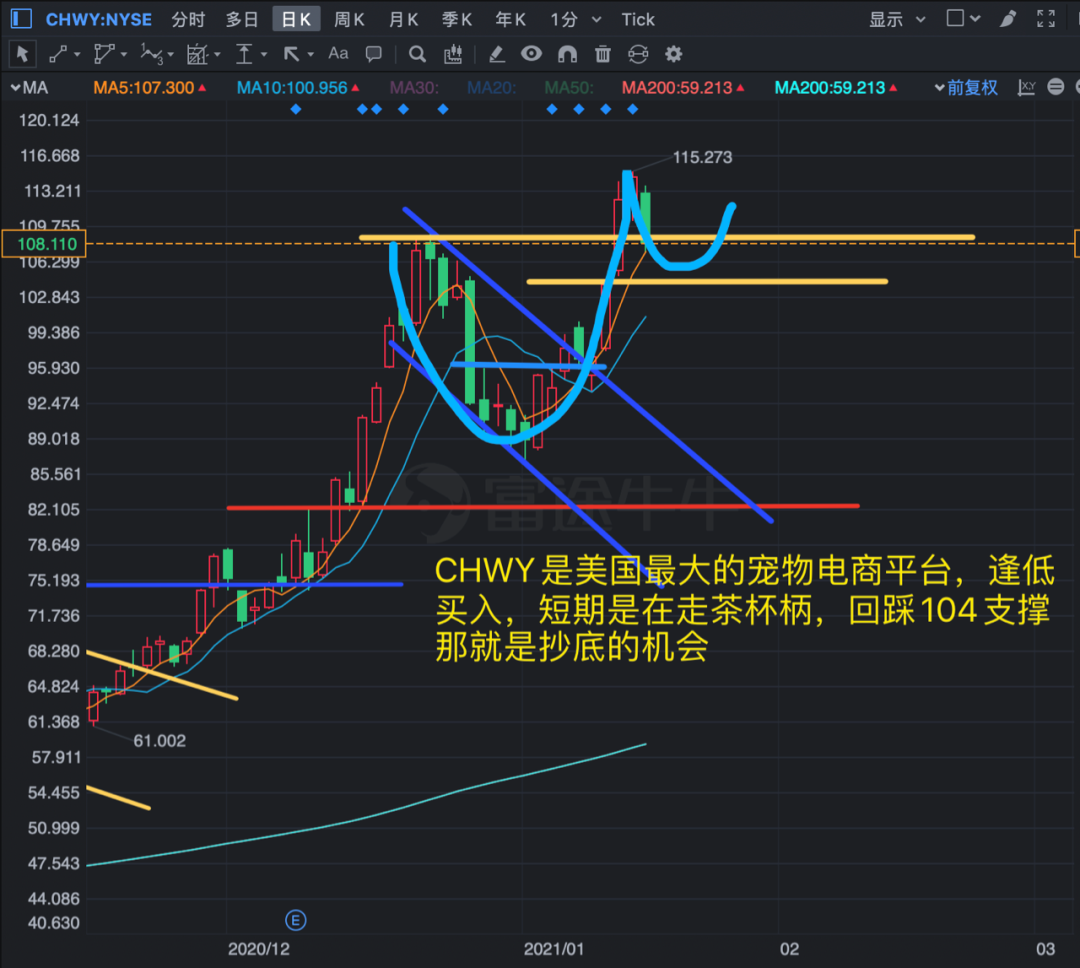Switch to Tick chart tab
This screenshot has height=968, width=1080.
[x=638, y=19]
